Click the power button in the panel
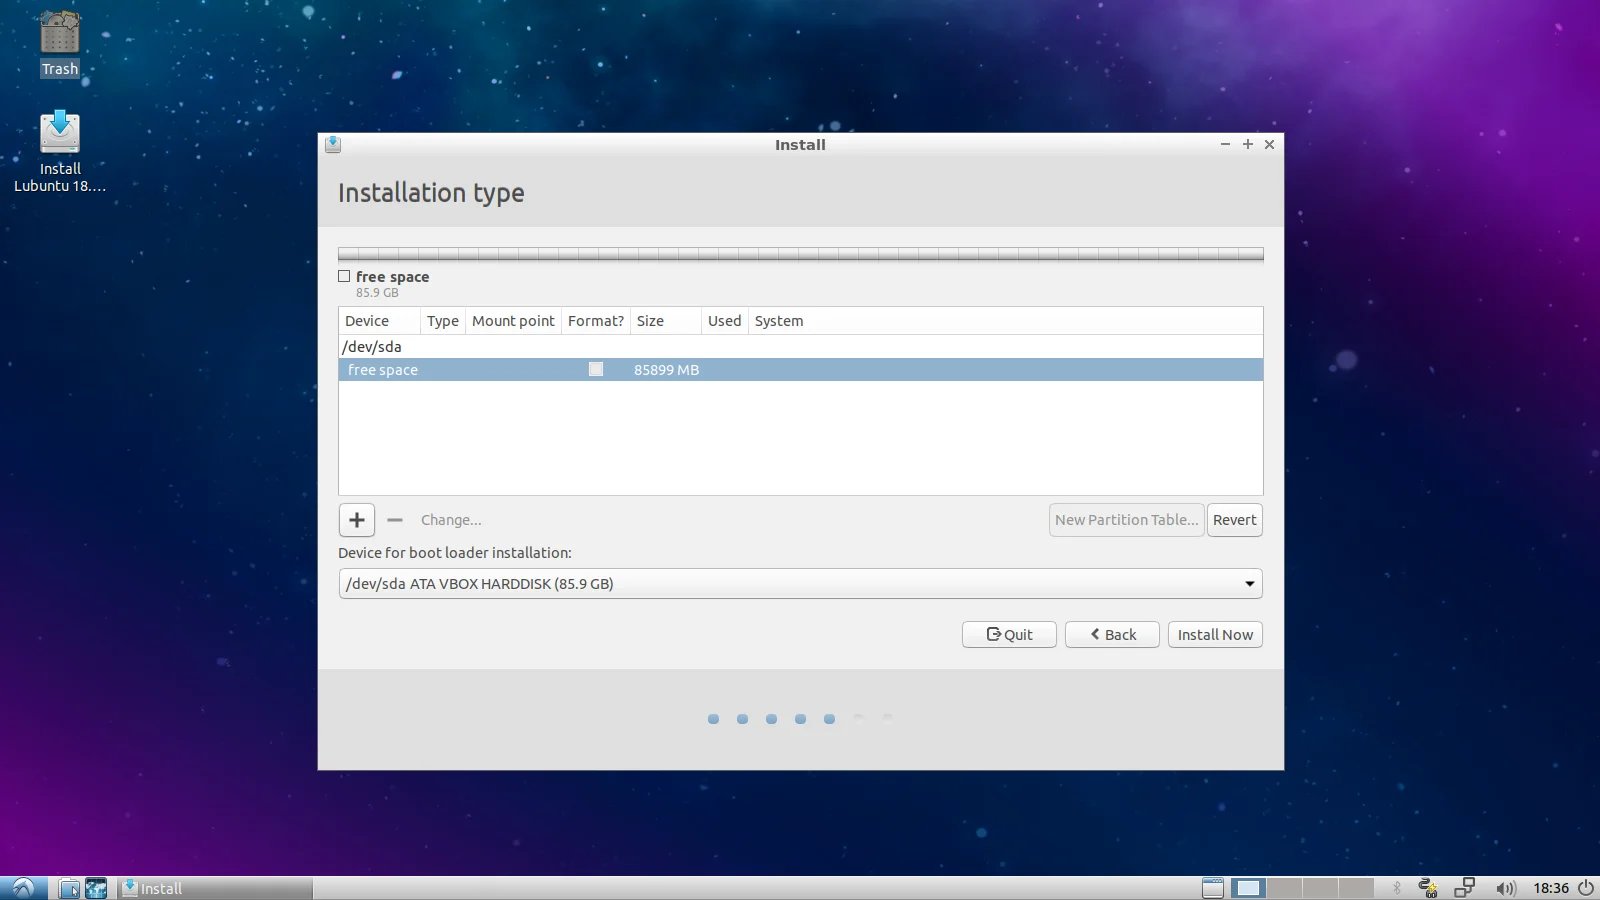This screenshot has height=900, width=1600. coord(1586,888)
